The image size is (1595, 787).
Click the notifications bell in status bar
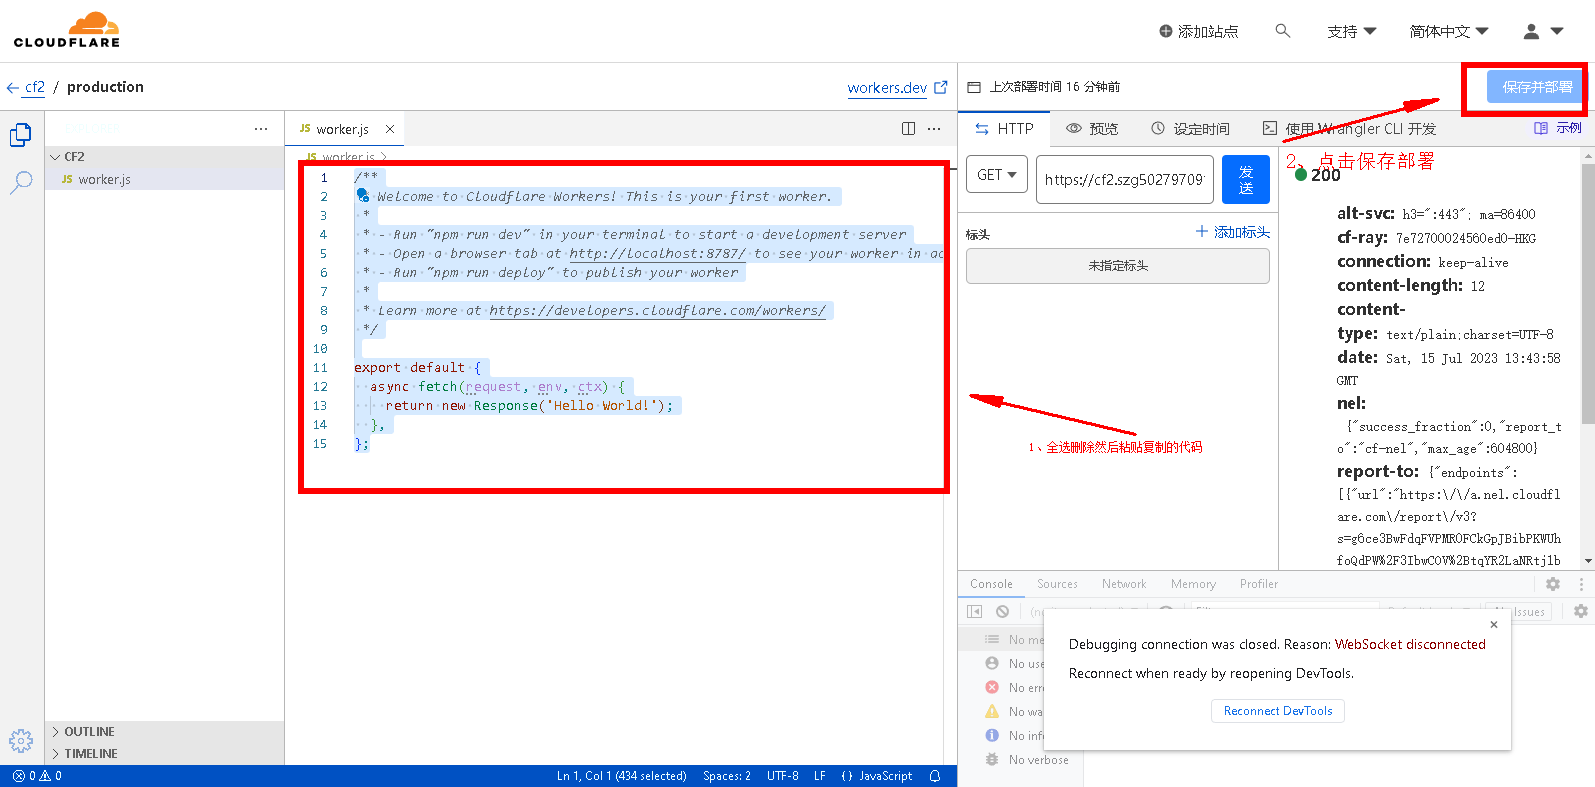coord(935,776)
